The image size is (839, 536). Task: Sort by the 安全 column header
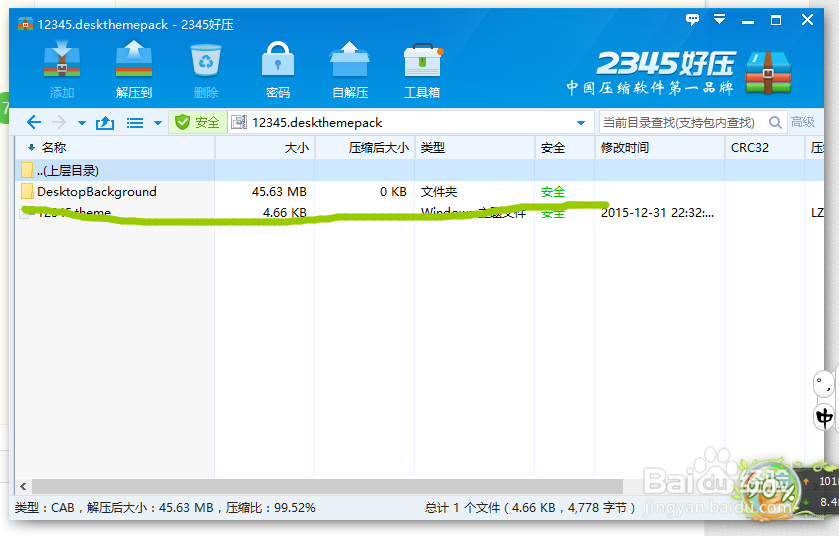[x=565, y=148]
